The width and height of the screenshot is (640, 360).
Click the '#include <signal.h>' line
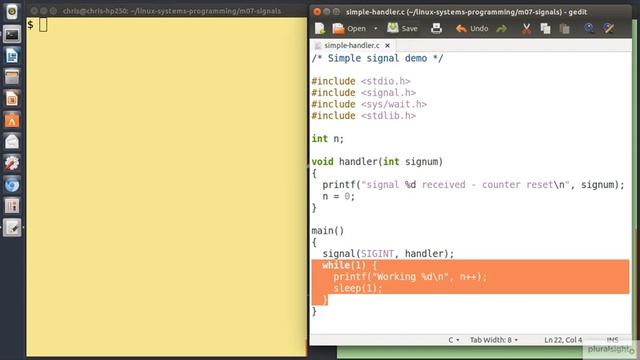[x=364, y=93]
